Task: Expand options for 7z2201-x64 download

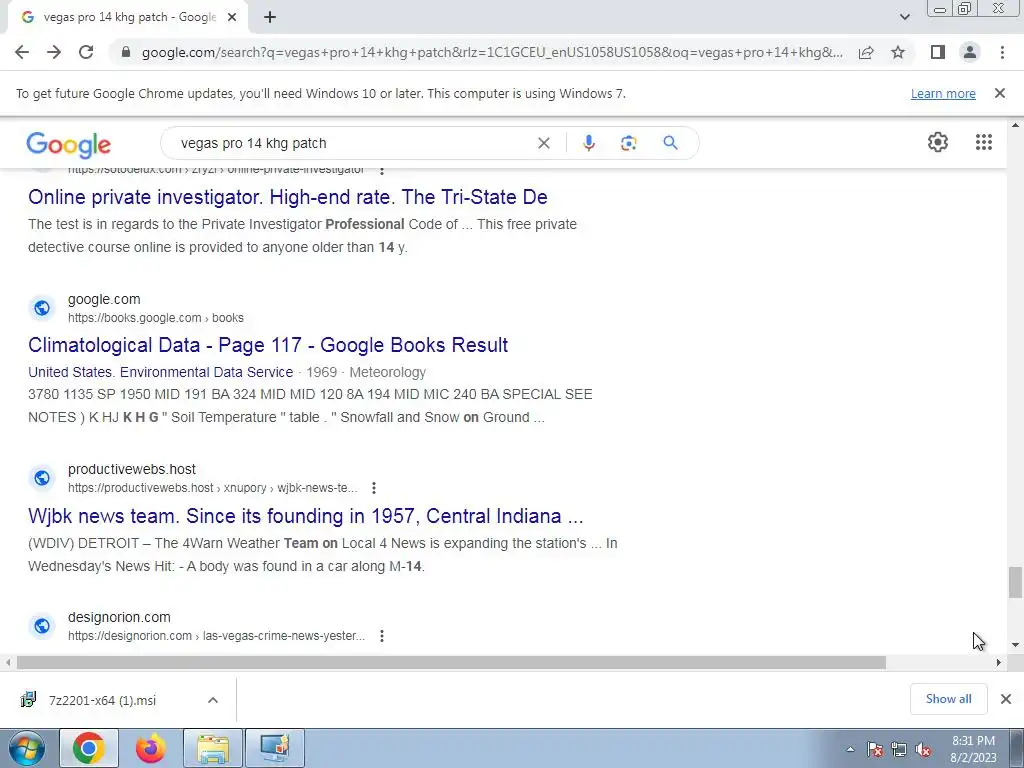Action: (213, 700)
